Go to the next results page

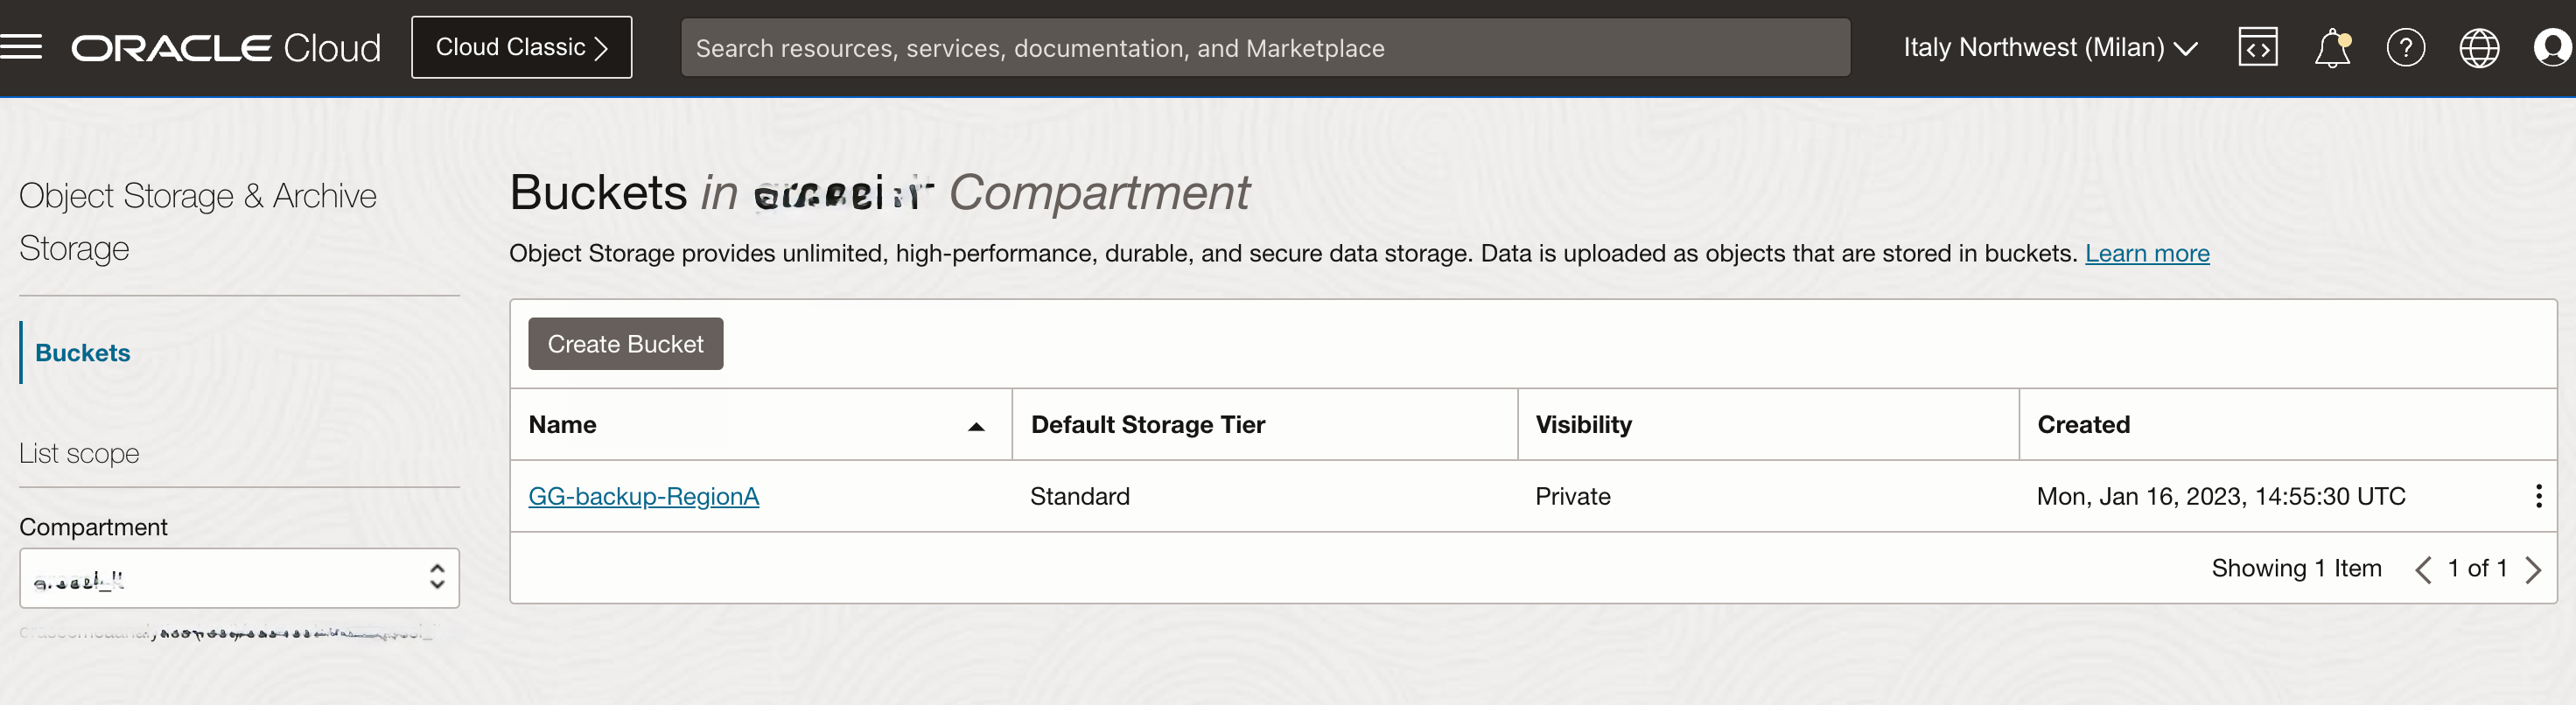click(2533, 570)
